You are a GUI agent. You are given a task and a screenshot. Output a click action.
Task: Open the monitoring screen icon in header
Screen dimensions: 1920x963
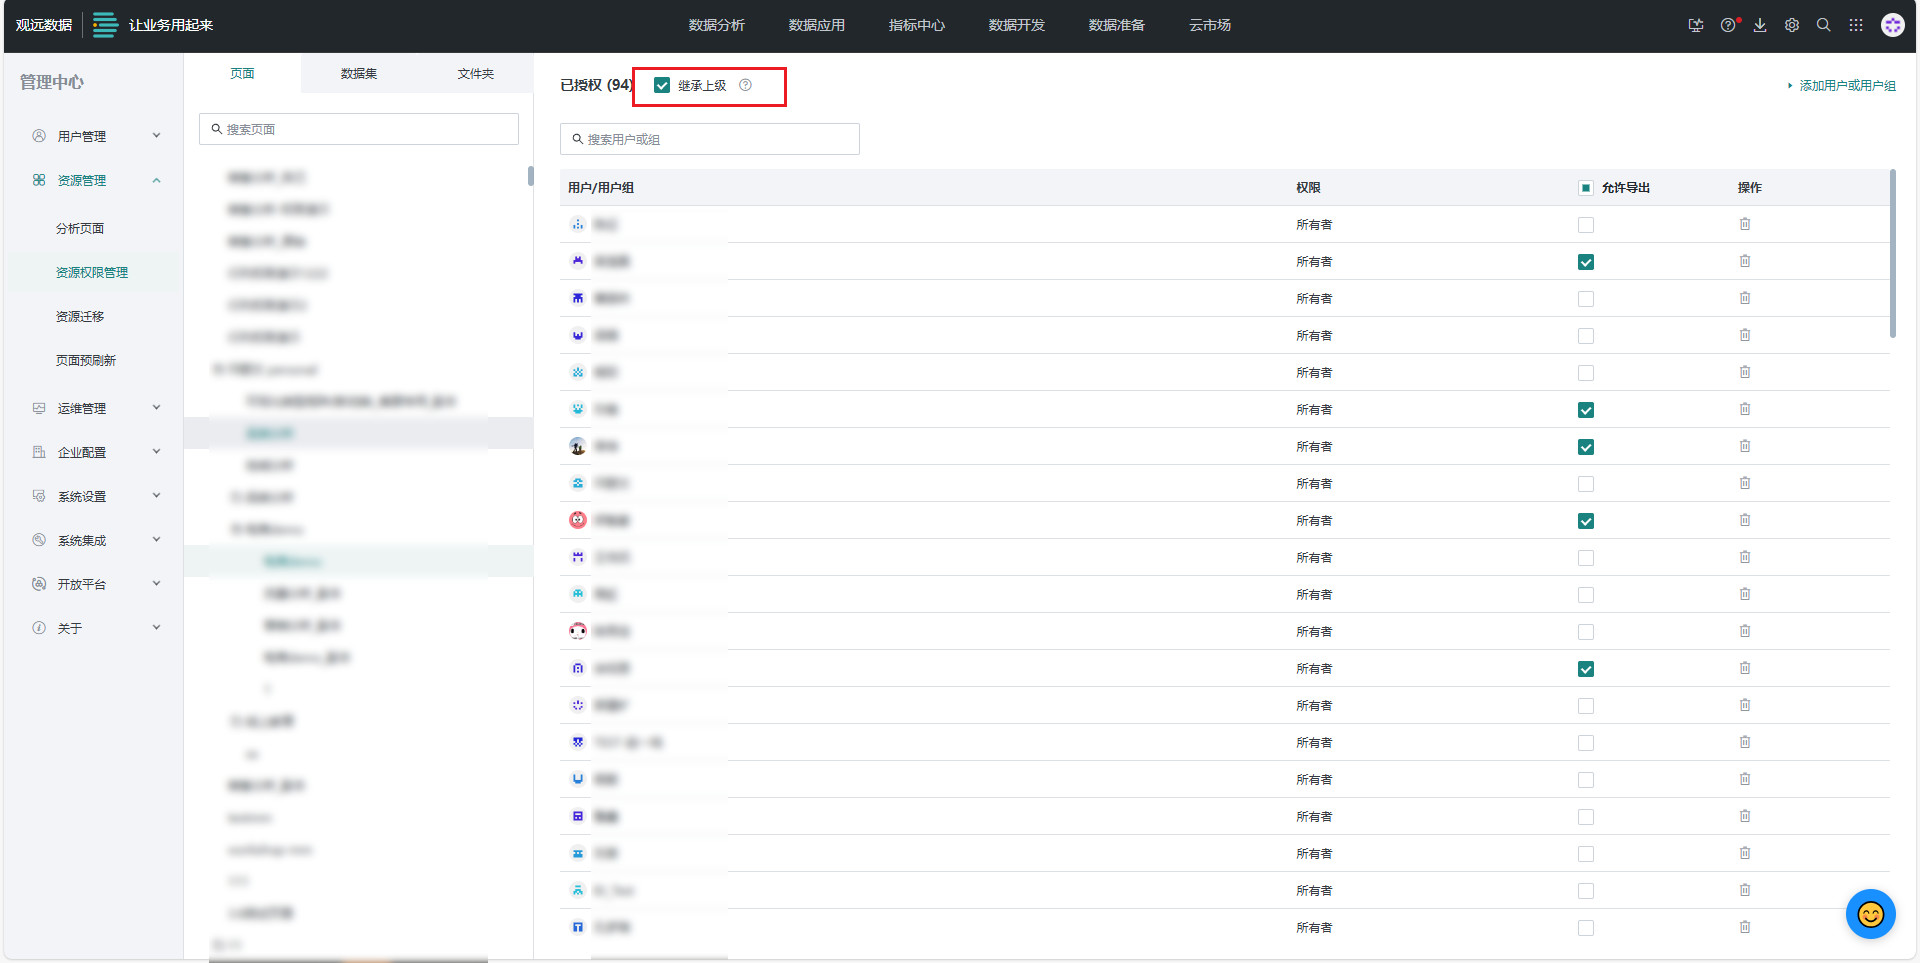(1695, 25)
